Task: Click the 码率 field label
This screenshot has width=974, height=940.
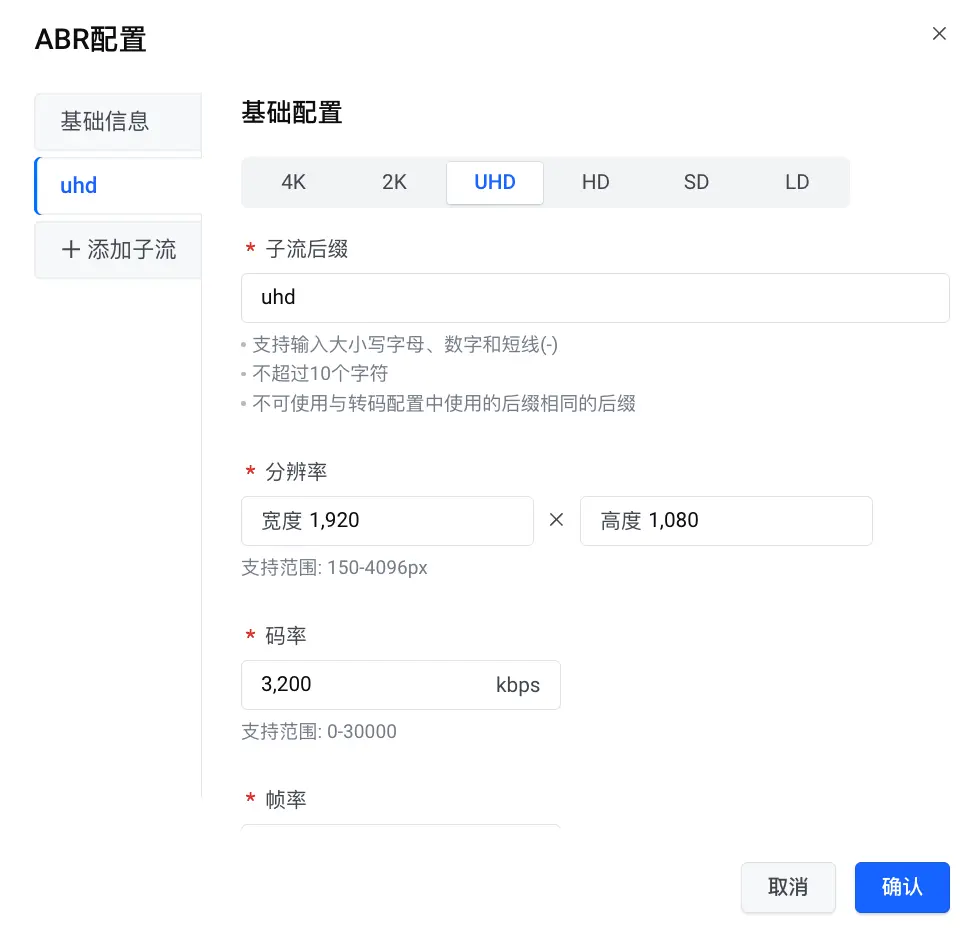Action: click(286, 636)
